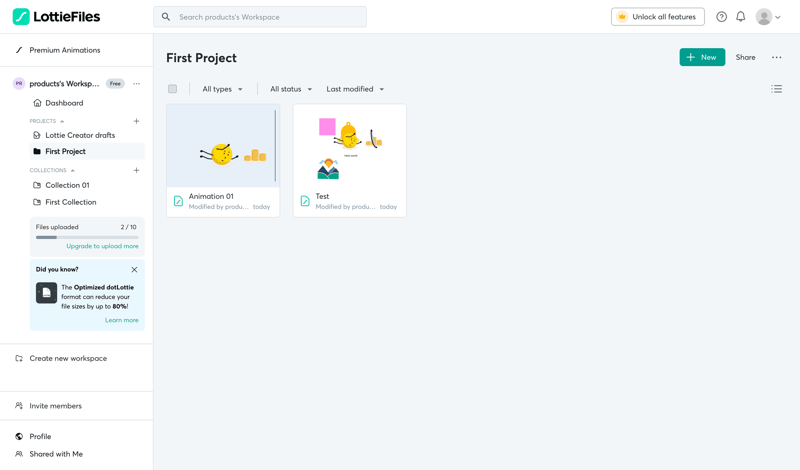
Task: Click the 2 / 10 files count
Action: tap(129, 227)
